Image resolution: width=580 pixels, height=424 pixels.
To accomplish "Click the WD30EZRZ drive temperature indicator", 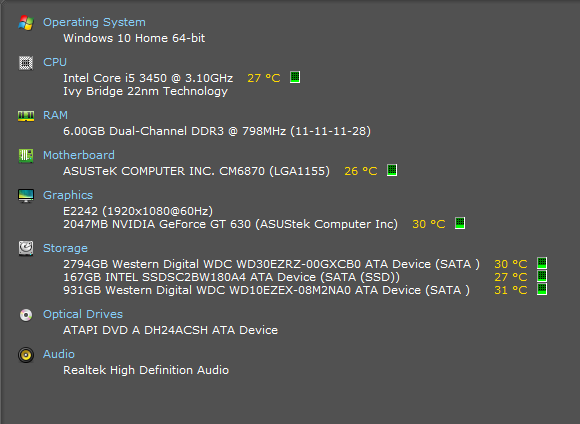I will pos(542,263).
